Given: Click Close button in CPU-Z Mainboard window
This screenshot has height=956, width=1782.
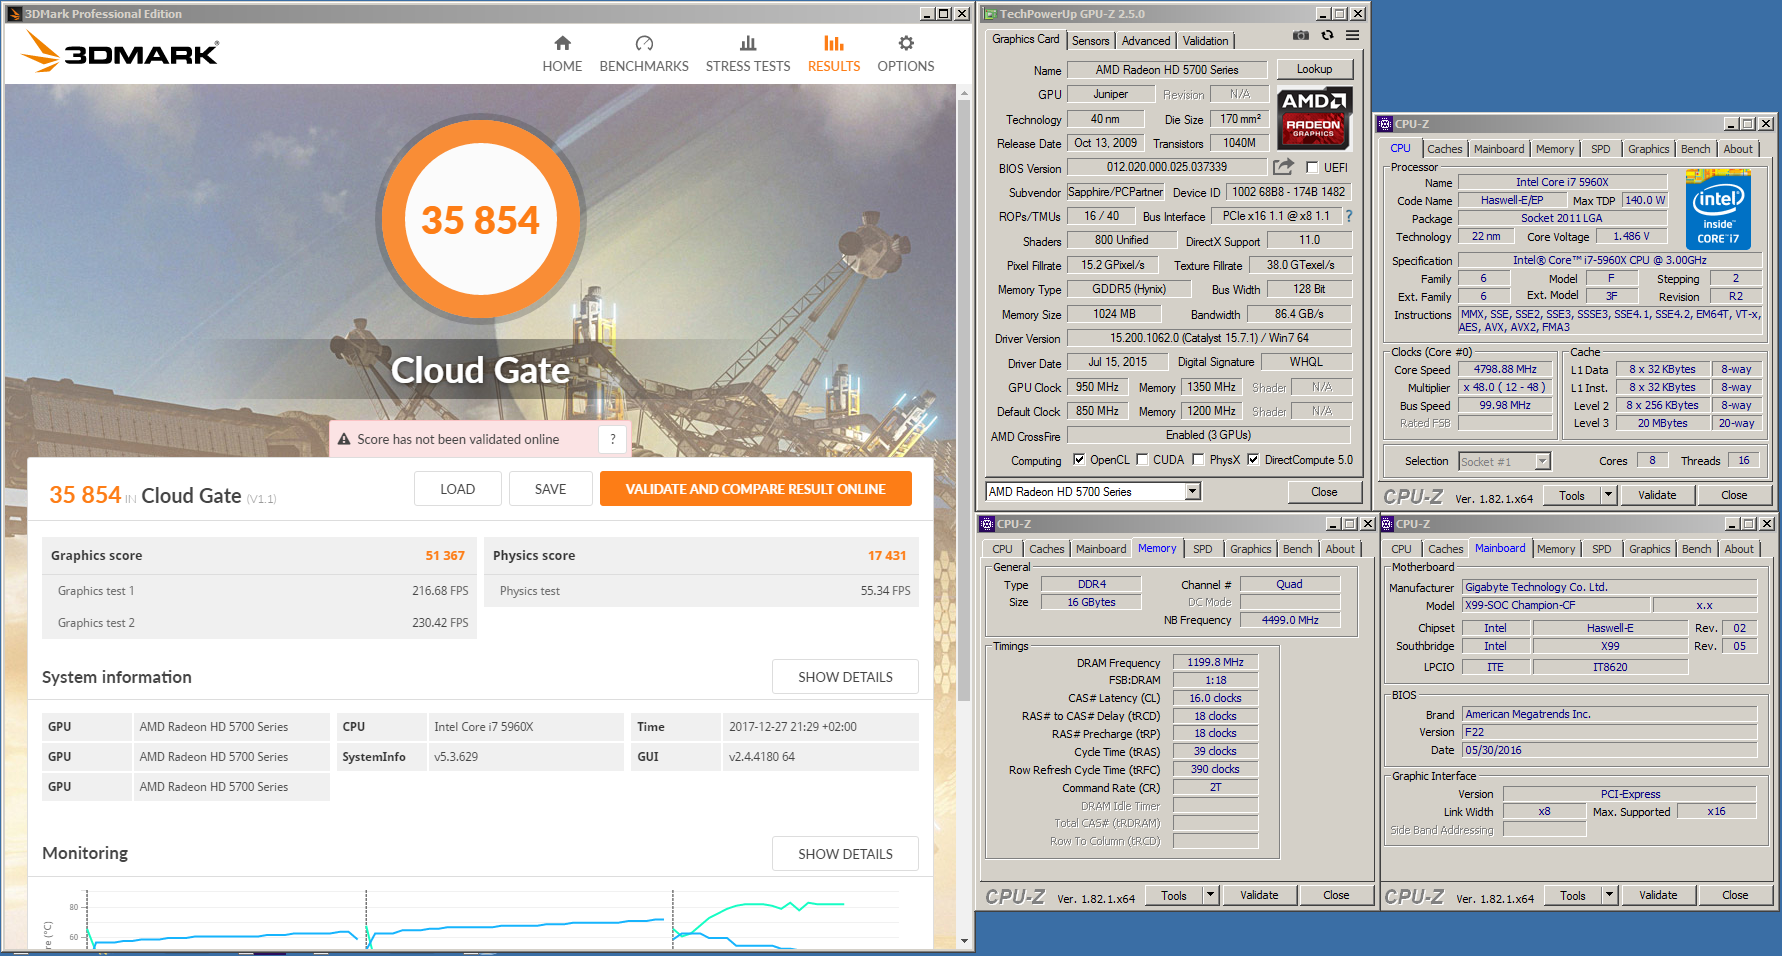Looking at the screenshot, I should click(1735, 895).
